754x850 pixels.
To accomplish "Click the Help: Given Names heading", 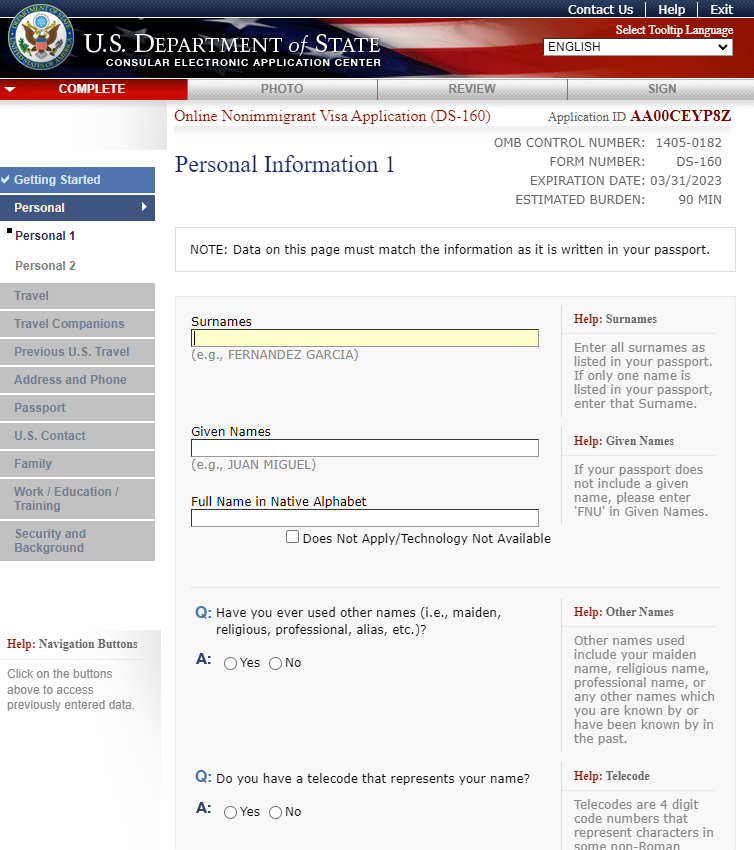I will (624, 441).
